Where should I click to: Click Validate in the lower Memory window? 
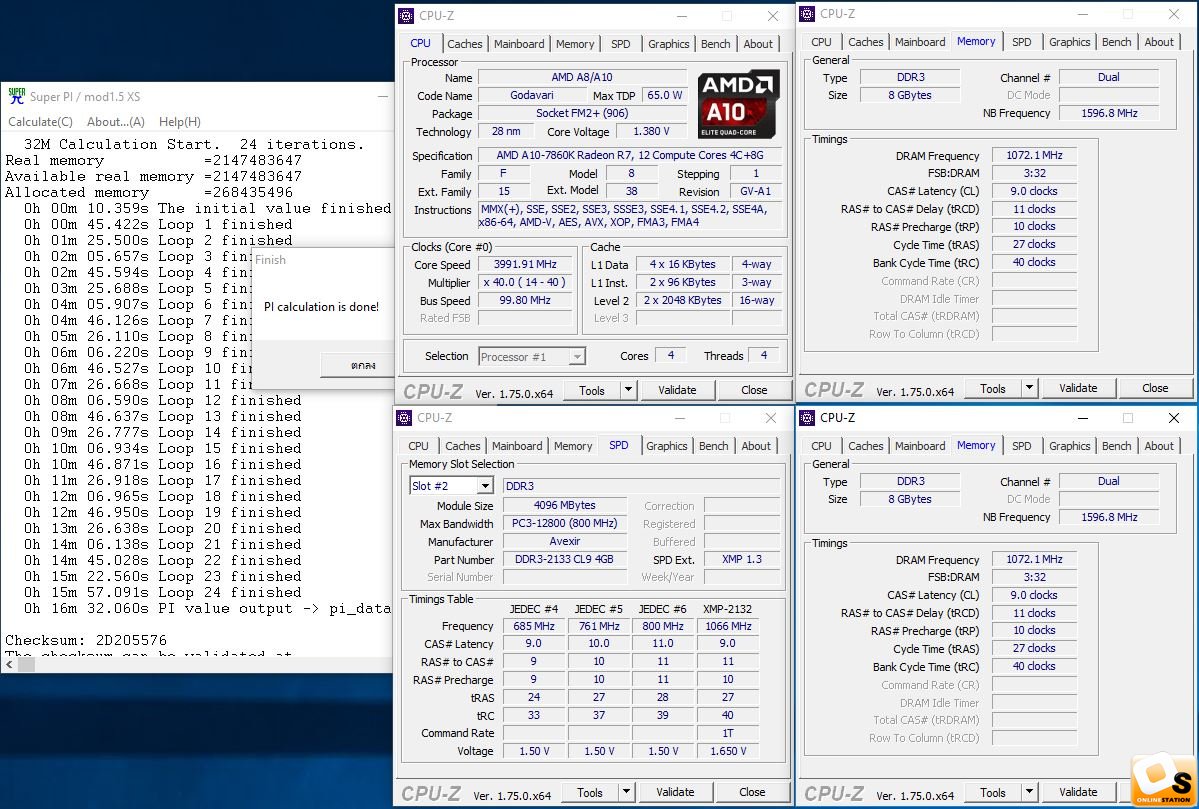pos(1078,792)
